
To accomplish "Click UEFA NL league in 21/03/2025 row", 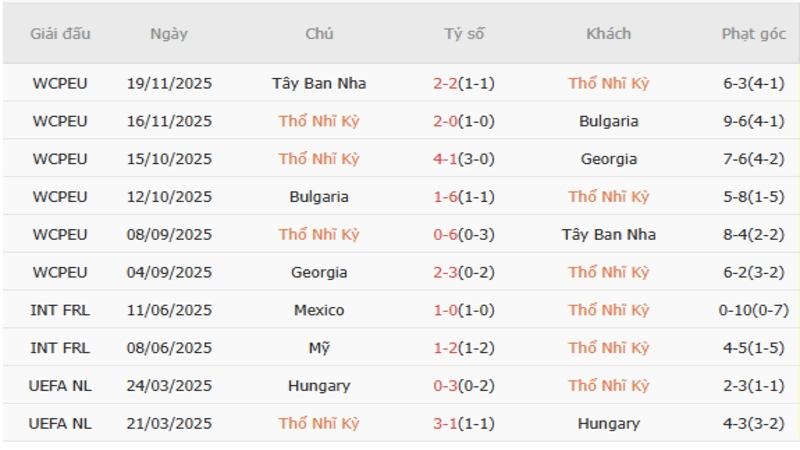I will (x=60, y=423).
